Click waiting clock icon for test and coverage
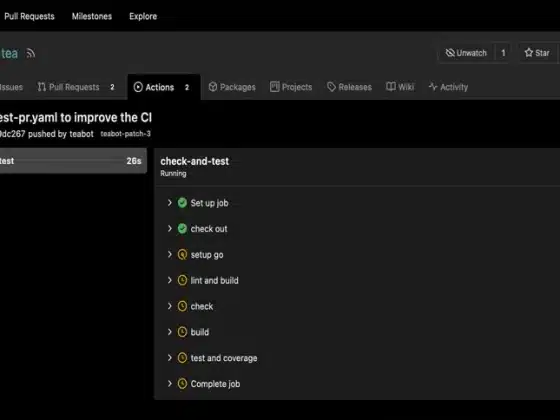This screenshot has width=560, height=420. pyautogui.click(x=182, y=358)
